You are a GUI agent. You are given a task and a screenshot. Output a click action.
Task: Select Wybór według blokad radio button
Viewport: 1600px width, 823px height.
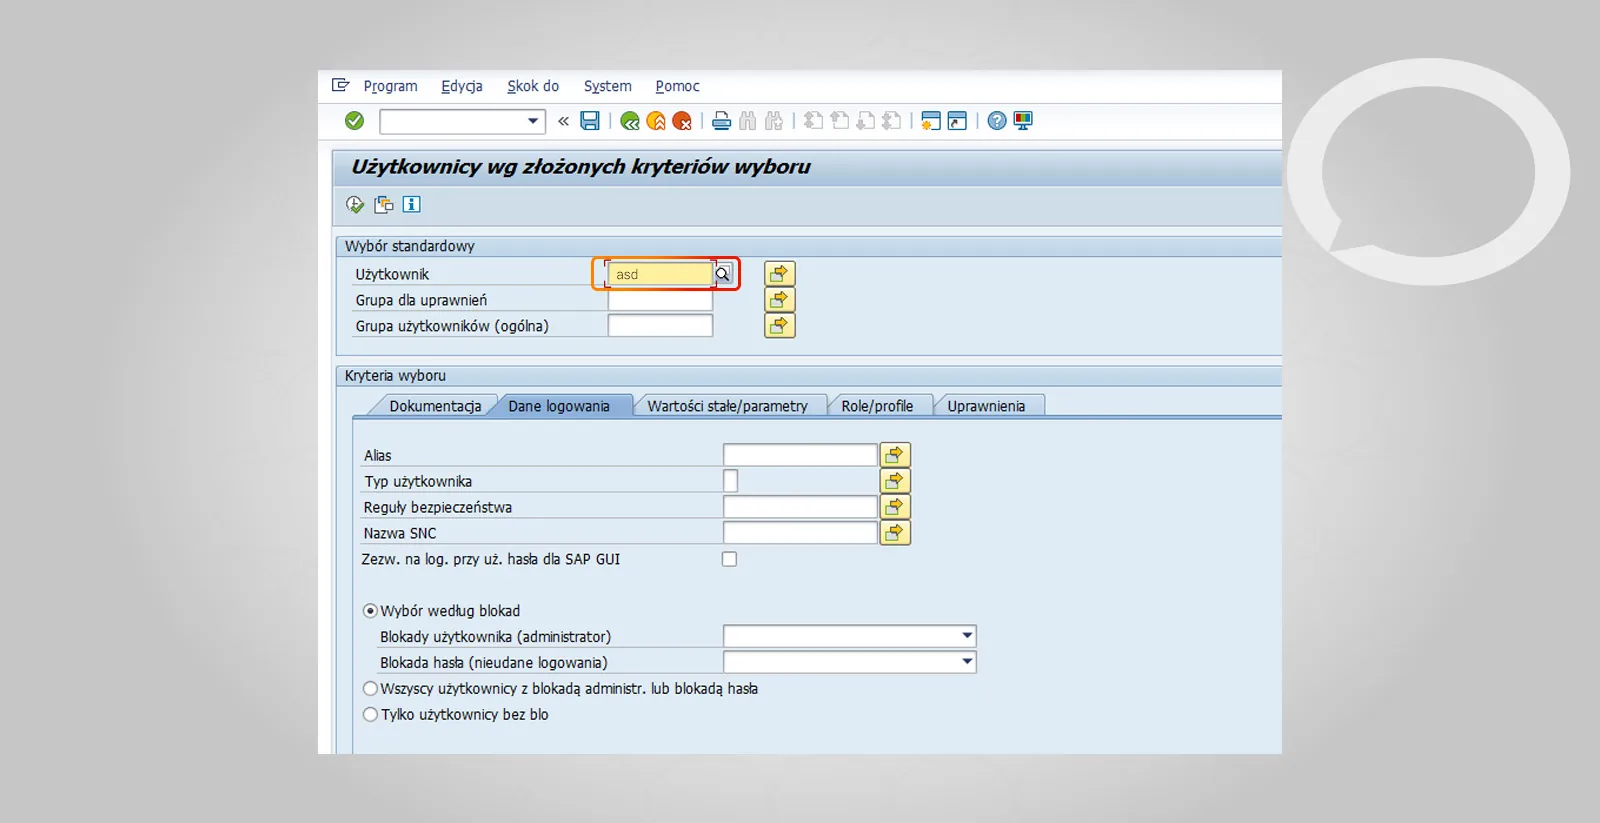(x=370, y=611)
